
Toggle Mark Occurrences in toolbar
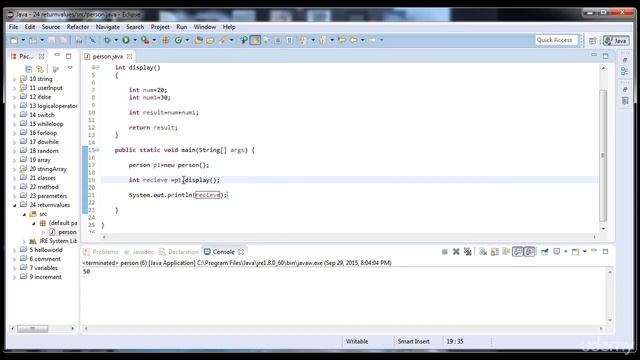256,40
